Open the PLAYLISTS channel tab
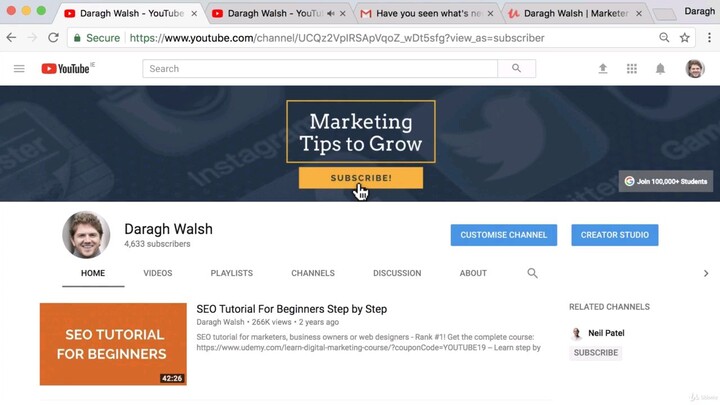This screenshot has width=720, height=405. (231, 273)
